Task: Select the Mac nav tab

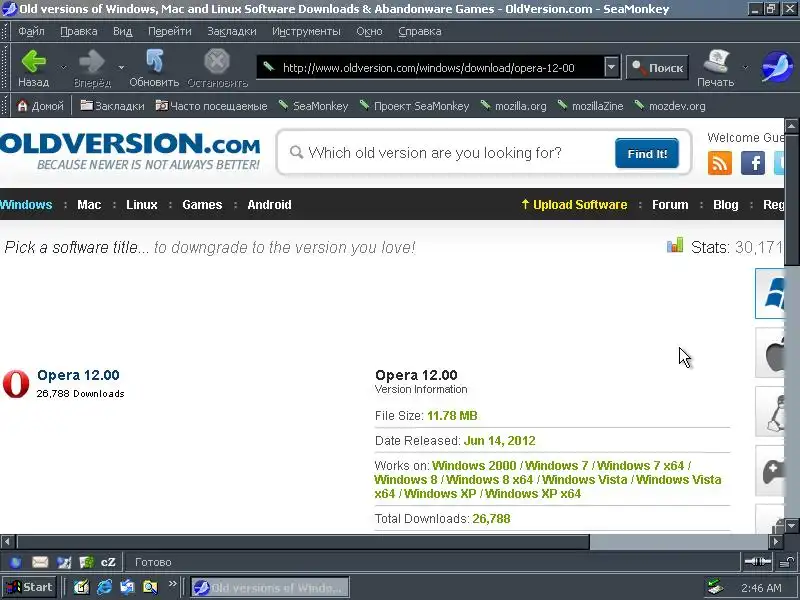Action: (89, 205)
